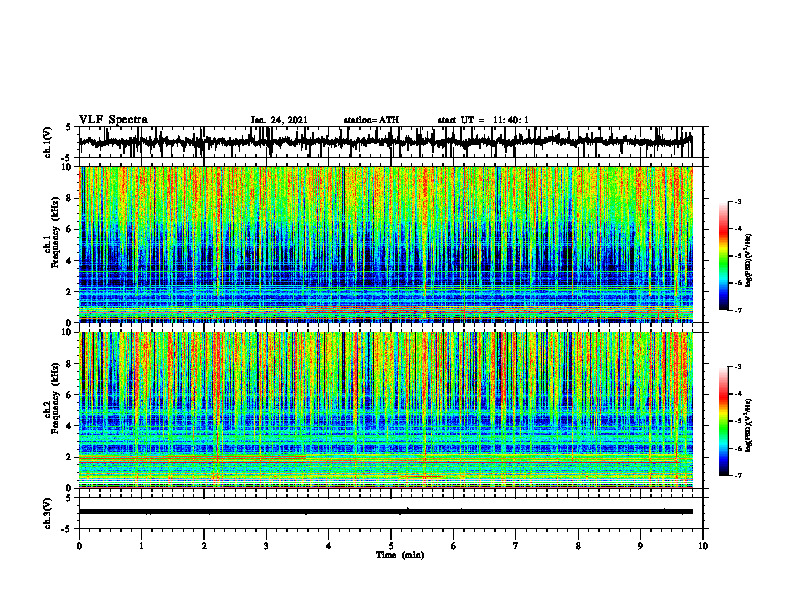Click the time axis end label "10"
The image size is (792, 612).
coord(703,546)
